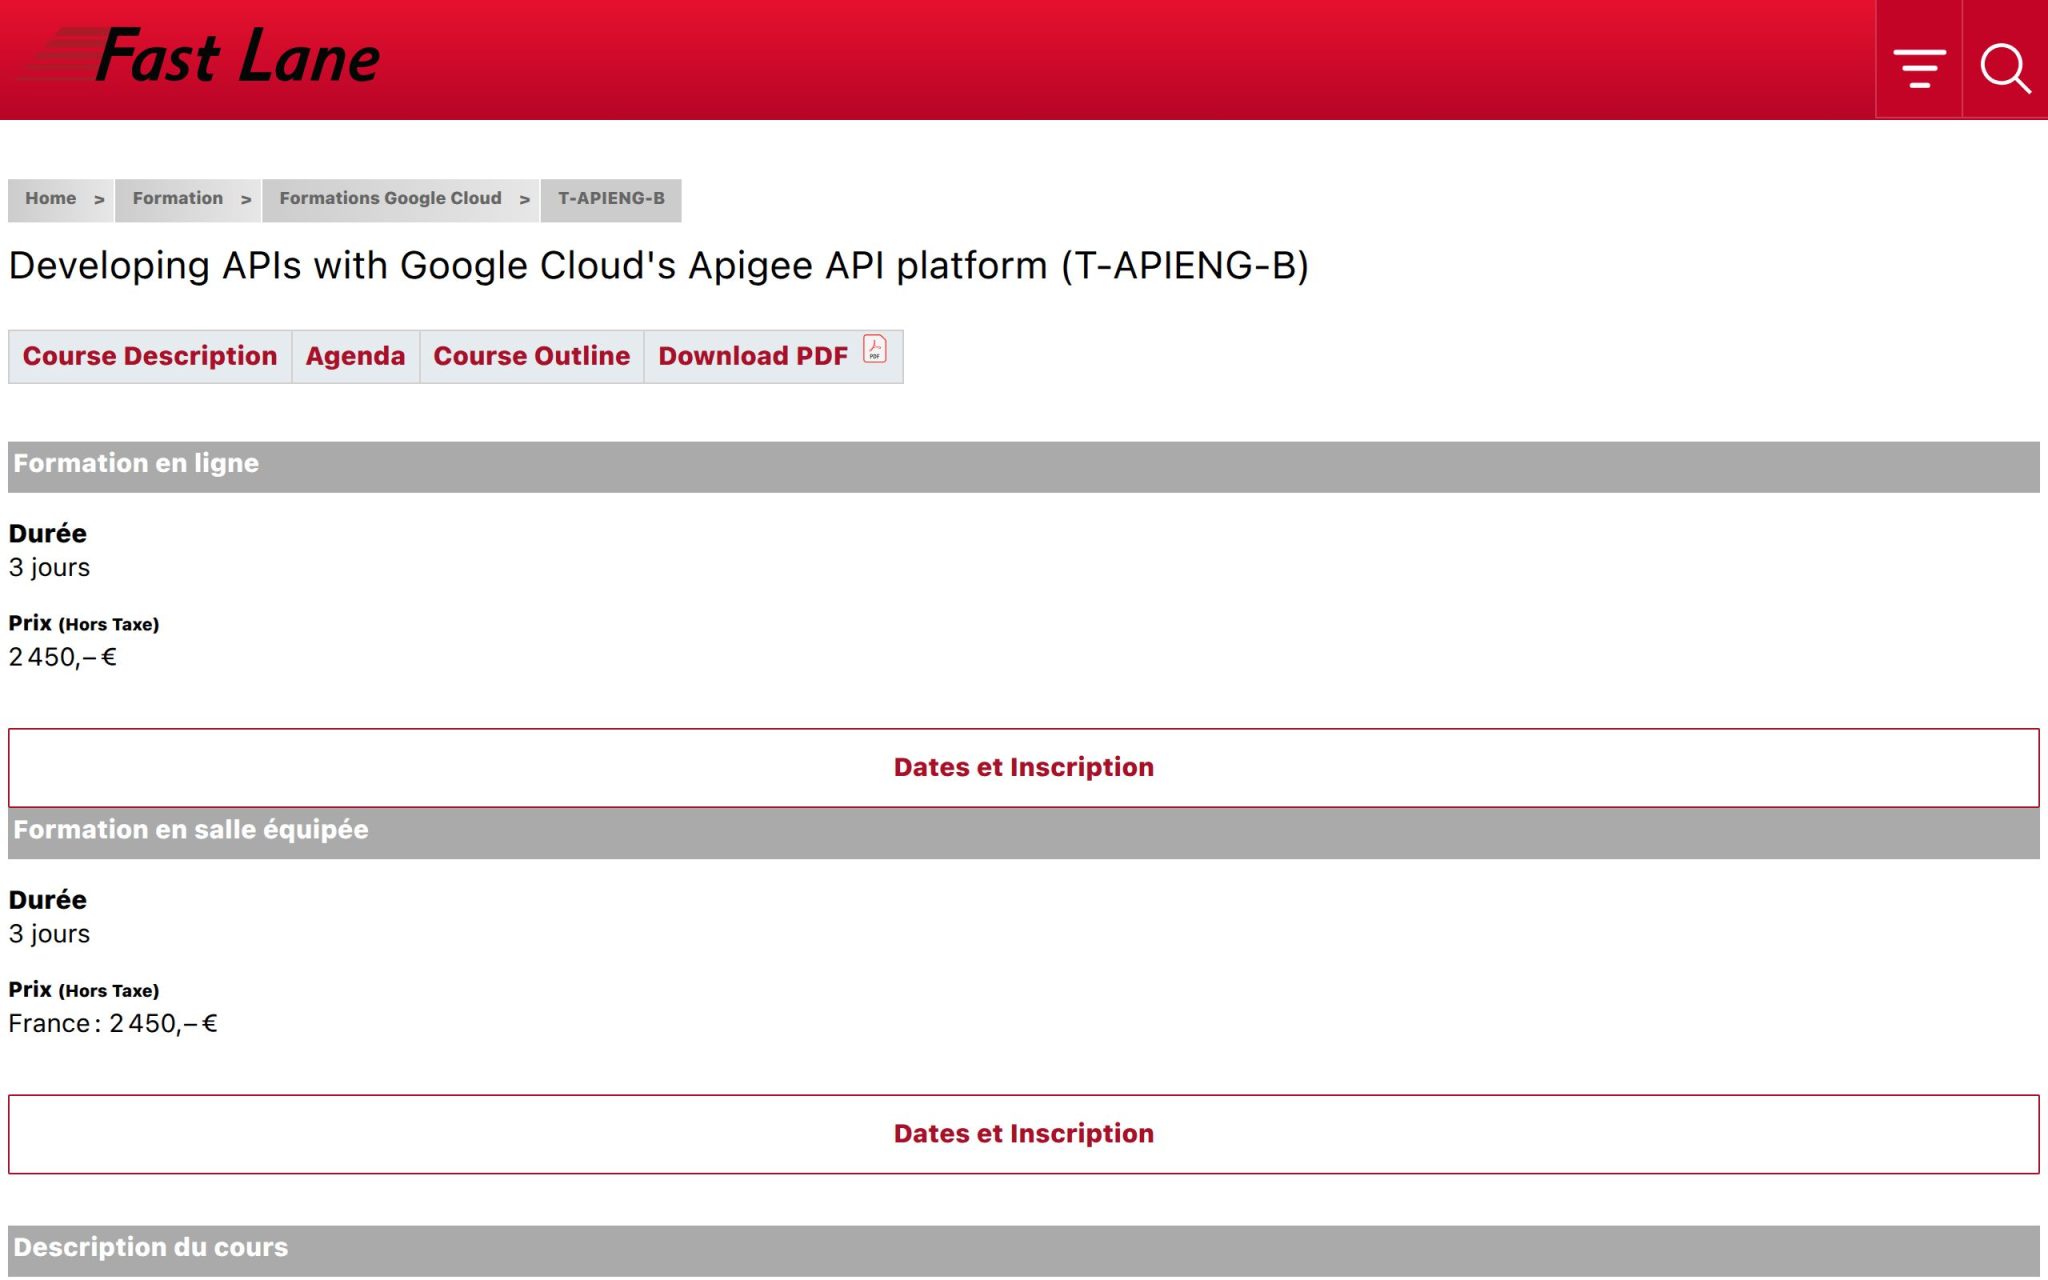Click Dates et Inscription under Formation en ligne

(1024, 767)
